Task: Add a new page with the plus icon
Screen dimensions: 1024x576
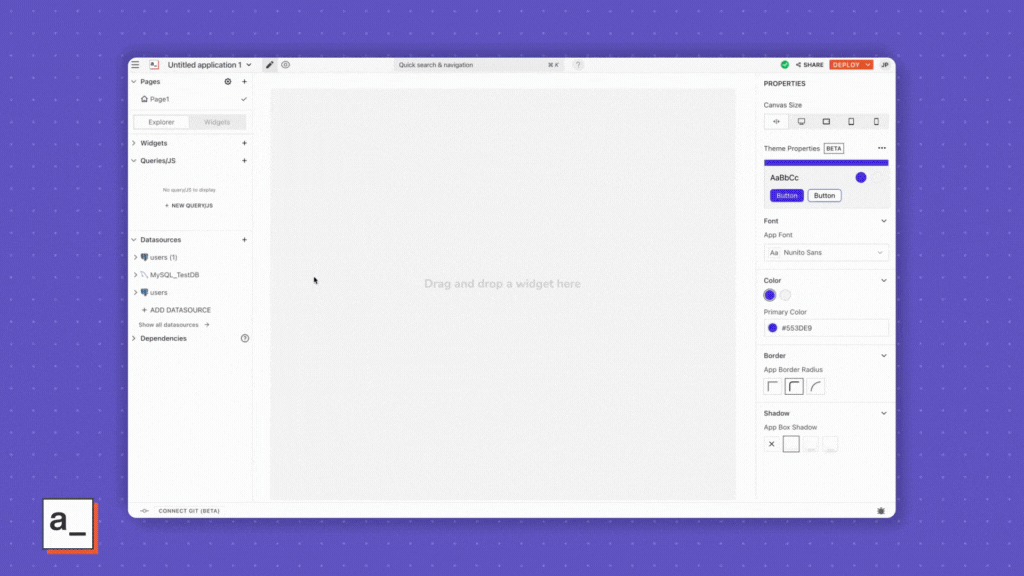Action: click(244, 82)
